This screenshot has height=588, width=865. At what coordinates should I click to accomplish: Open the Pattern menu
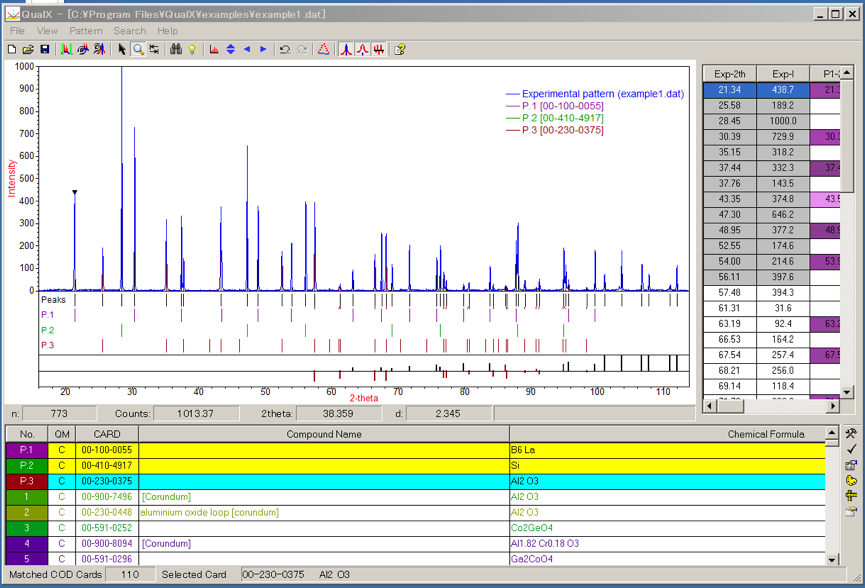tap(86, 31)
